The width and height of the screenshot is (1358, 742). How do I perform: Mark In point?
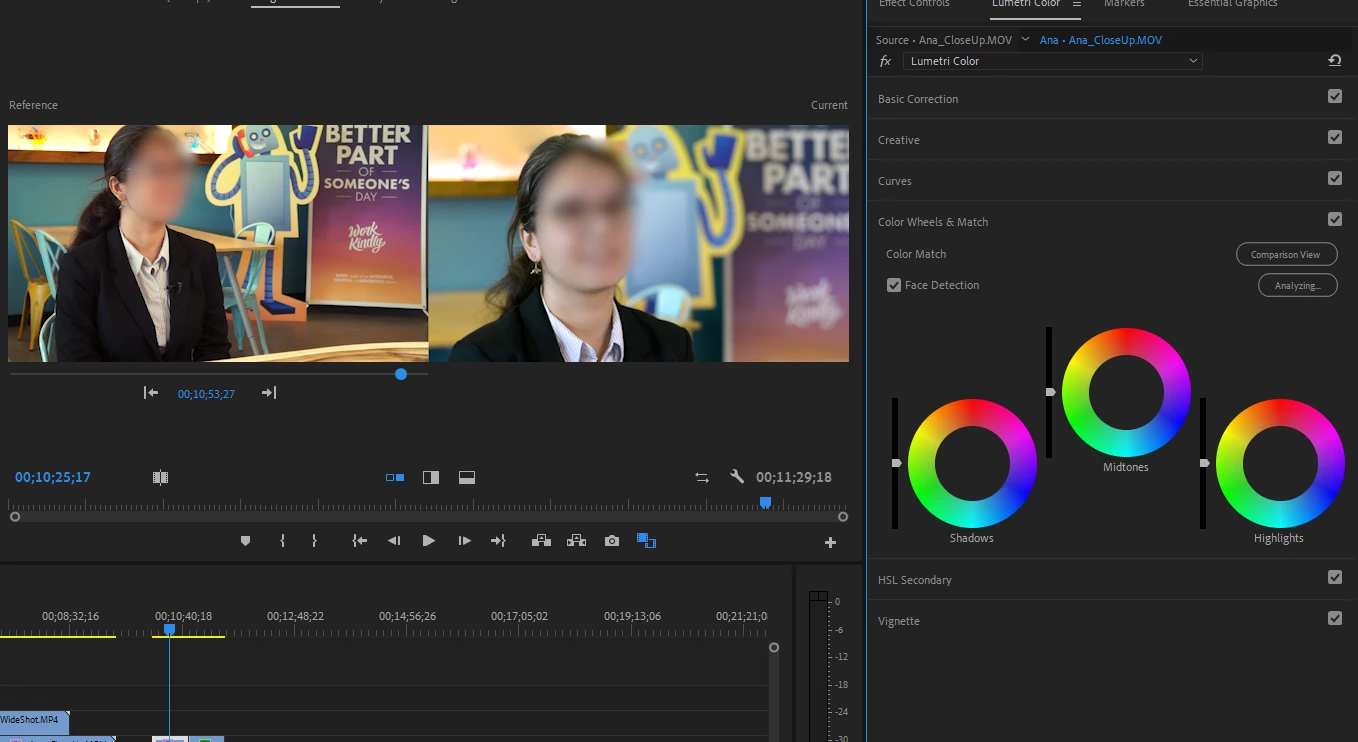click(282, 541)
